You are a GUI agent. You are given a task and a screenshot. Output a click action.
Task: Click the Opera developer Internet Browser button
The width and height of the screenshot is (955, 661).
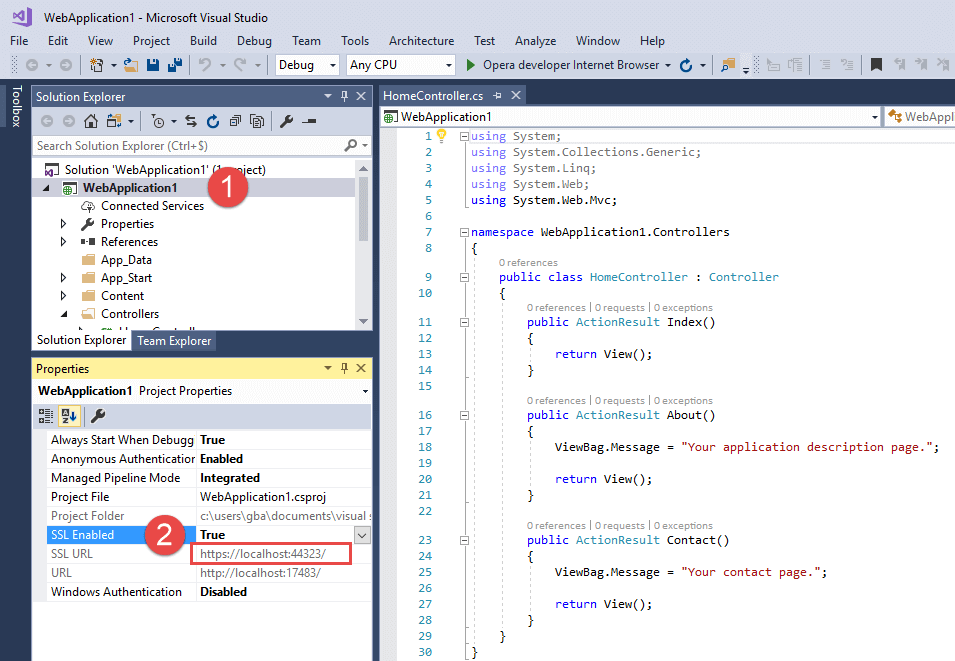click(x=571, y=65)
